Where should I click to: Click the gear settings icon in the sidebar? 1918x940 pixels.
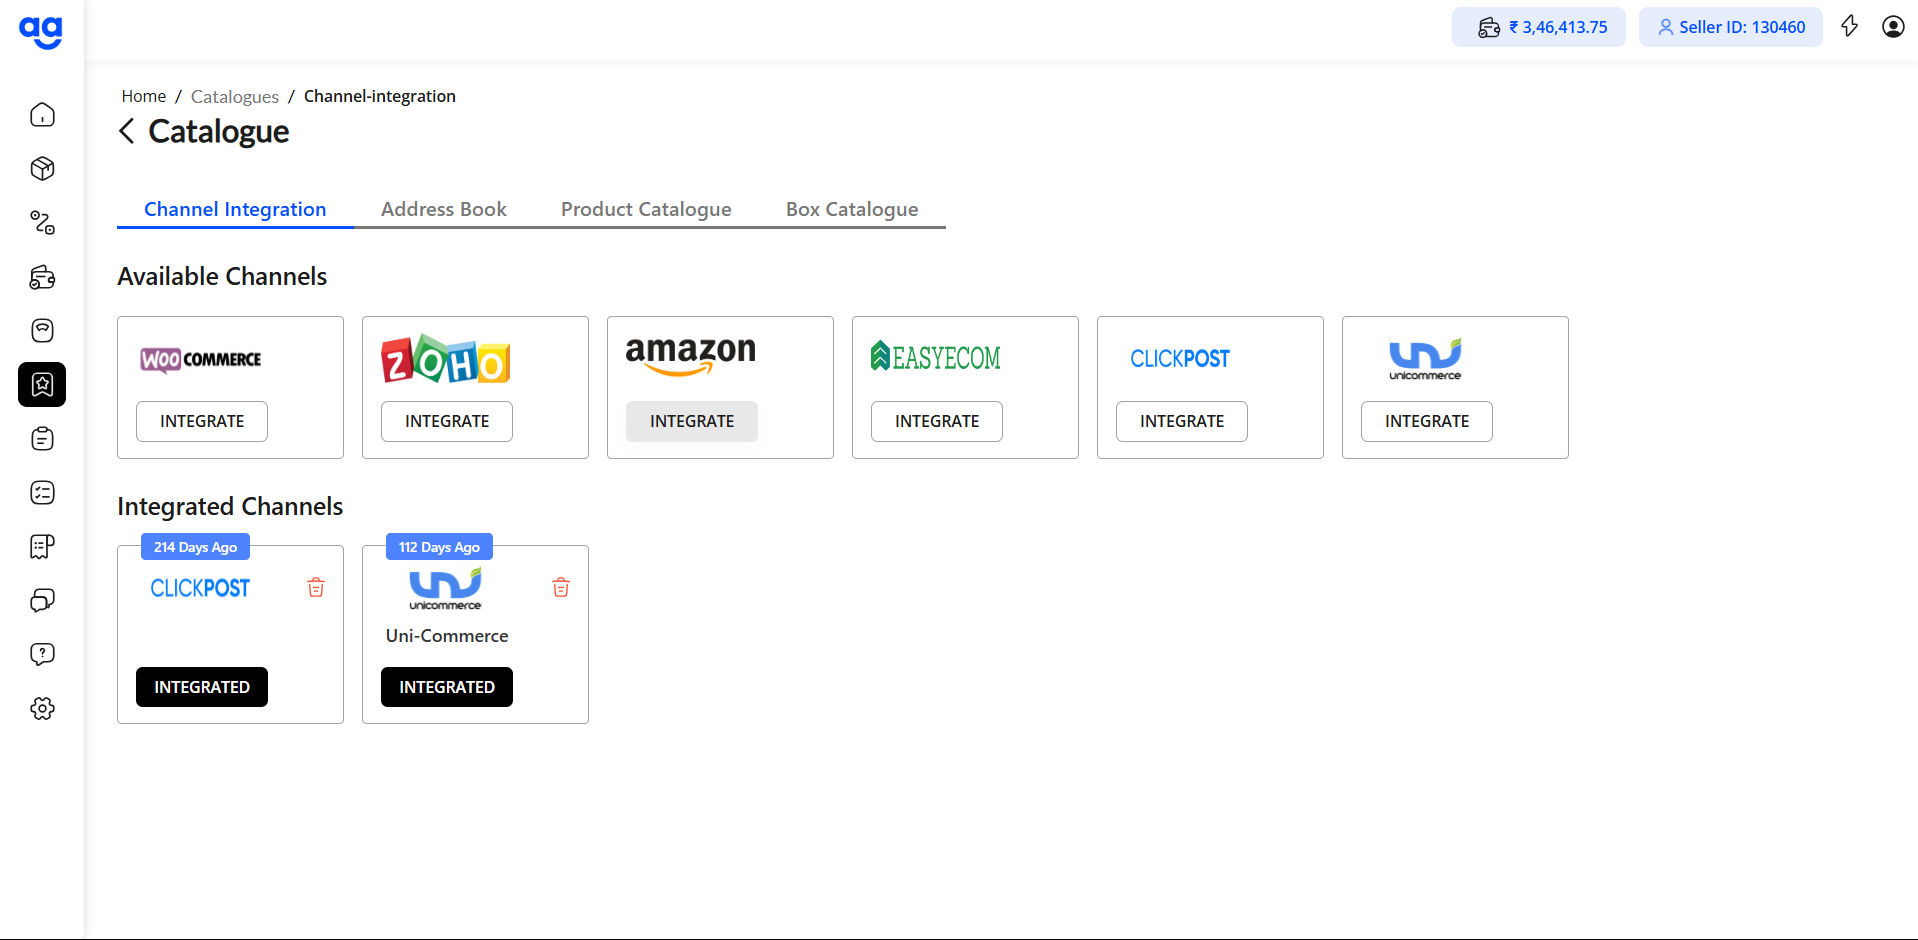(x=42, y=708)
